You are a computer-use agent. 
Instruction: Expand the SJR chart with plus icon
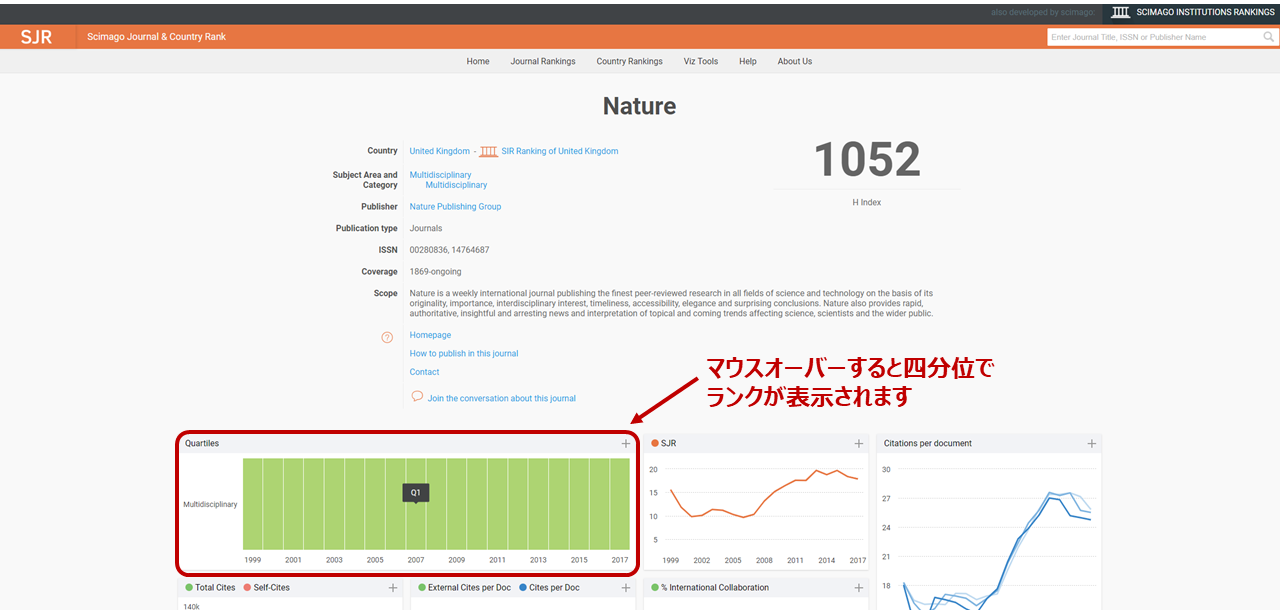pos(858,443)
